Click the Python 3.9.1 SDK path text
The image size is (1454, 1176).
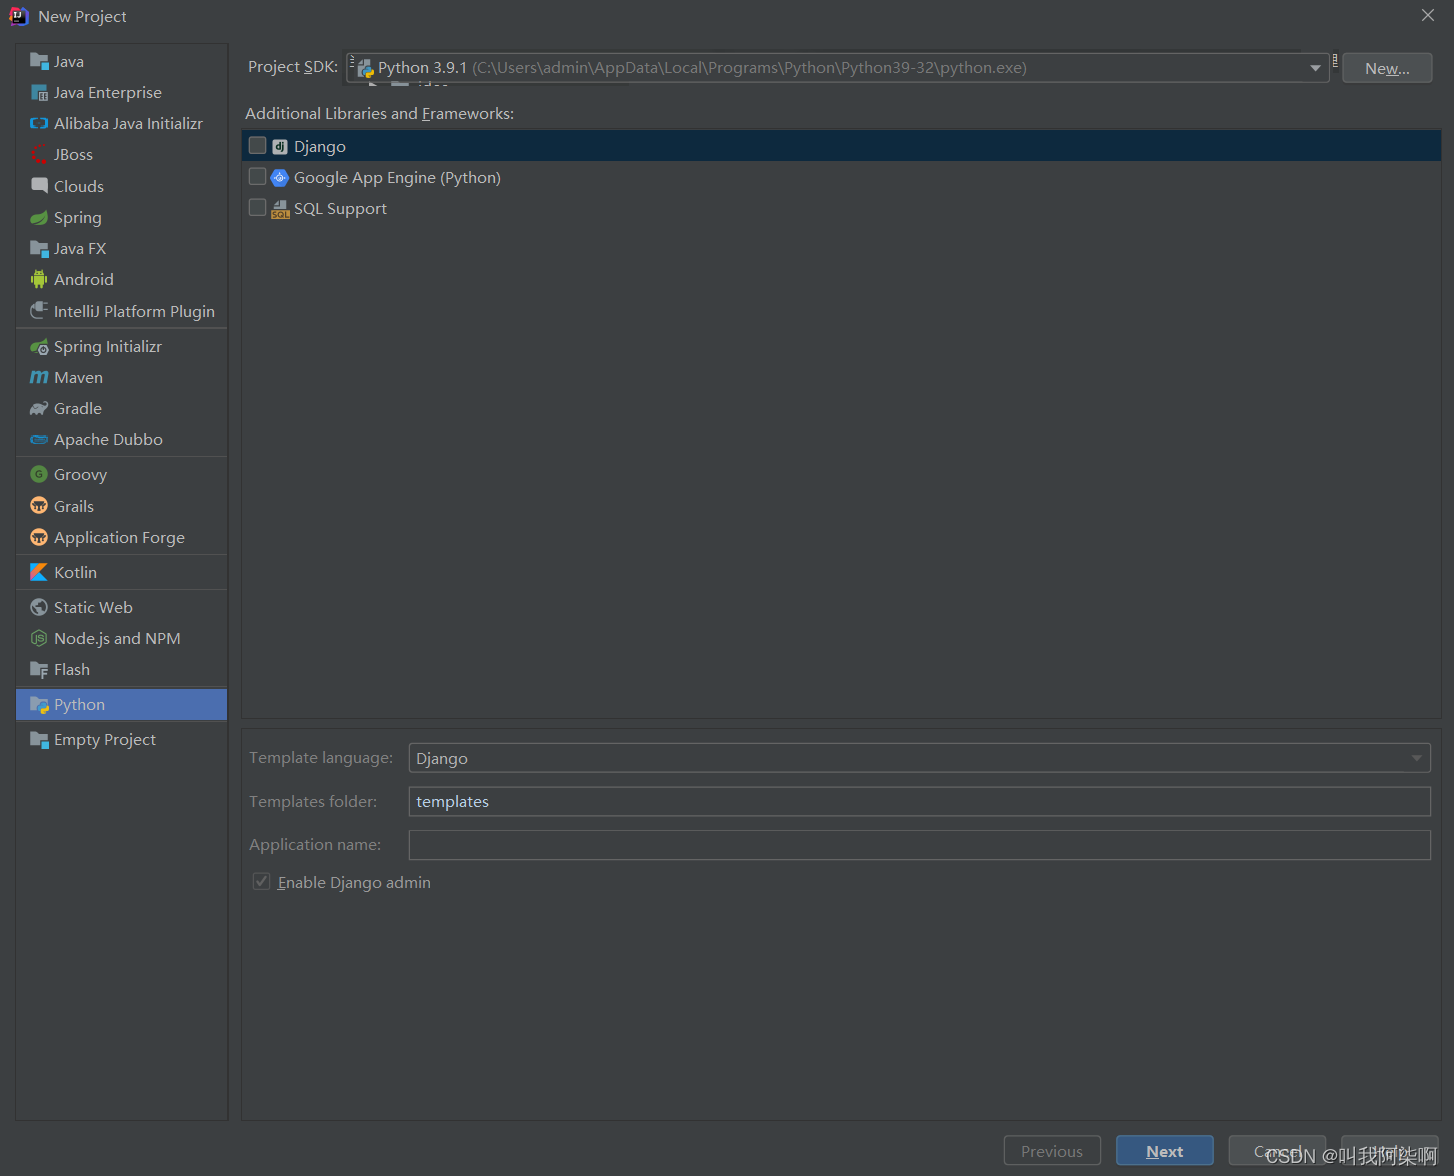702,68
